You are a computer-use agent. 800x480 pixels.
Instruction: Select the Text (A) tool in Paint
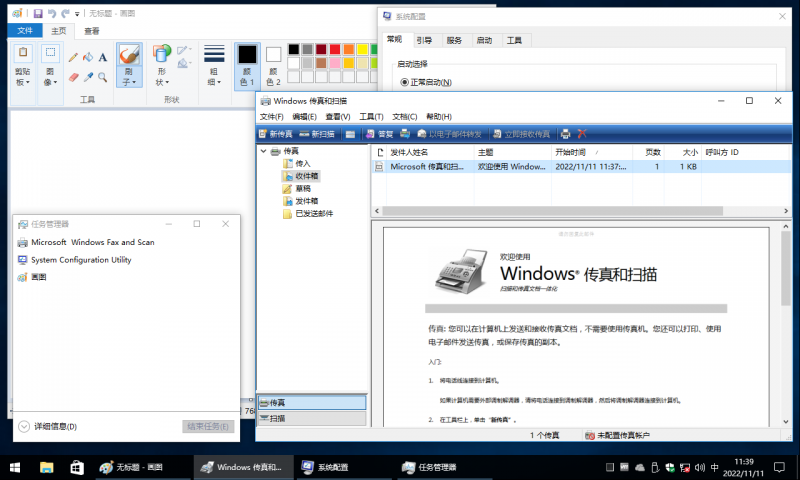[x=103, y=58]
